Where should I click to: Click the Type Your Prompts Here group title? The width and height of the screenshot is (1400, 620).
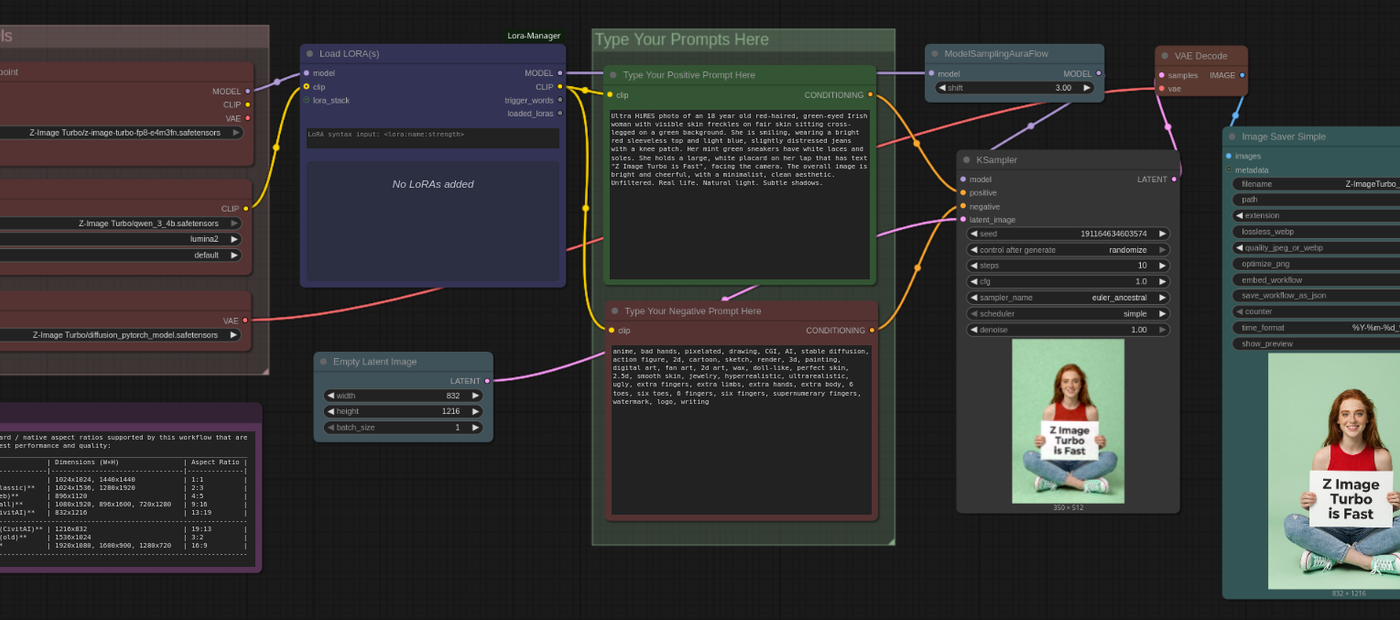tap(681, 40)
